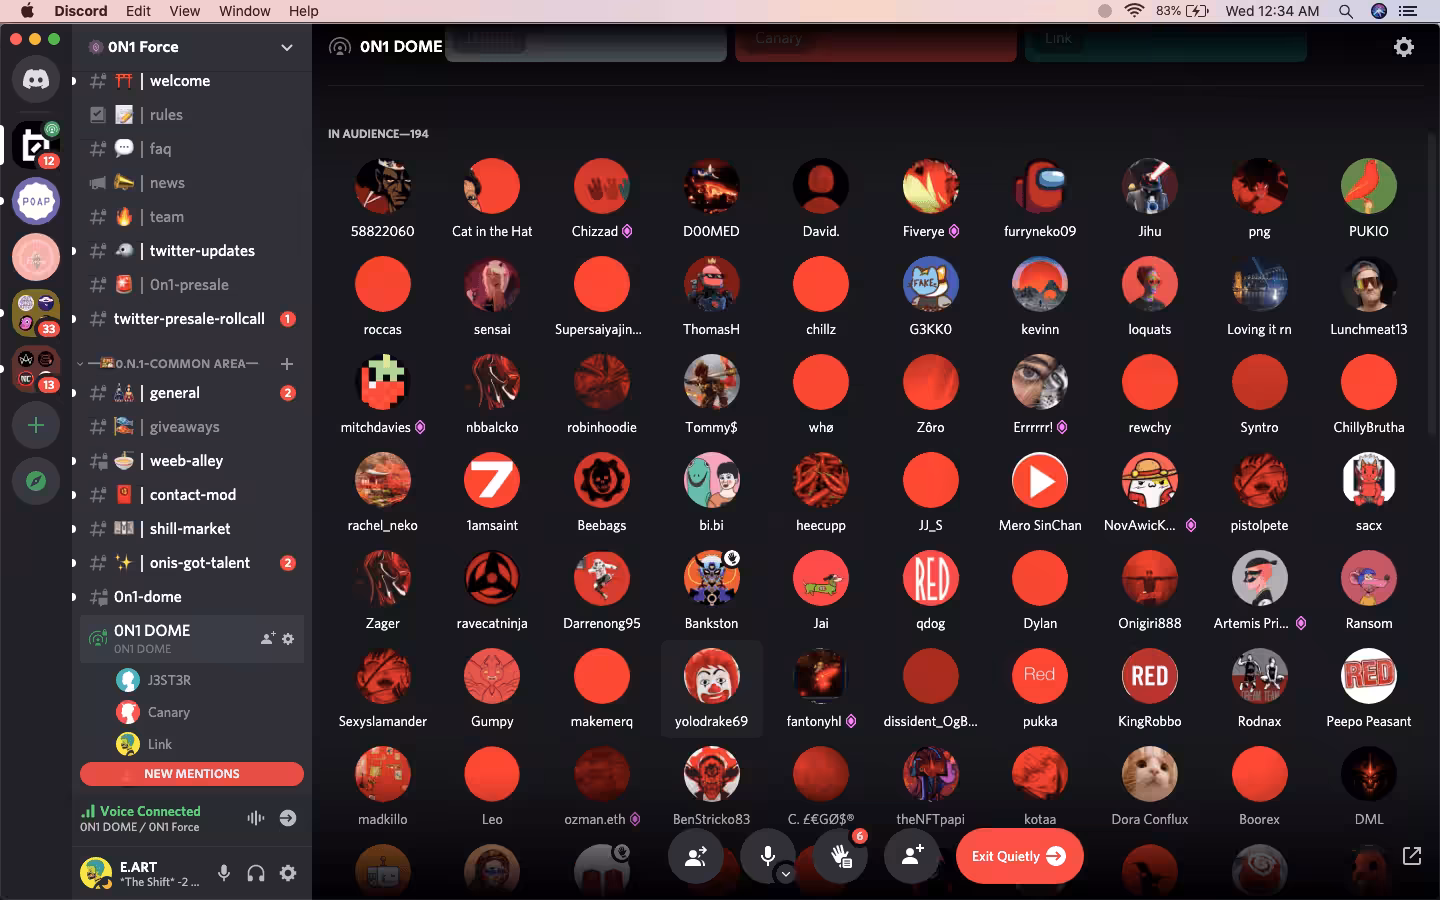Pop out stage window icon

(1412, 856)
